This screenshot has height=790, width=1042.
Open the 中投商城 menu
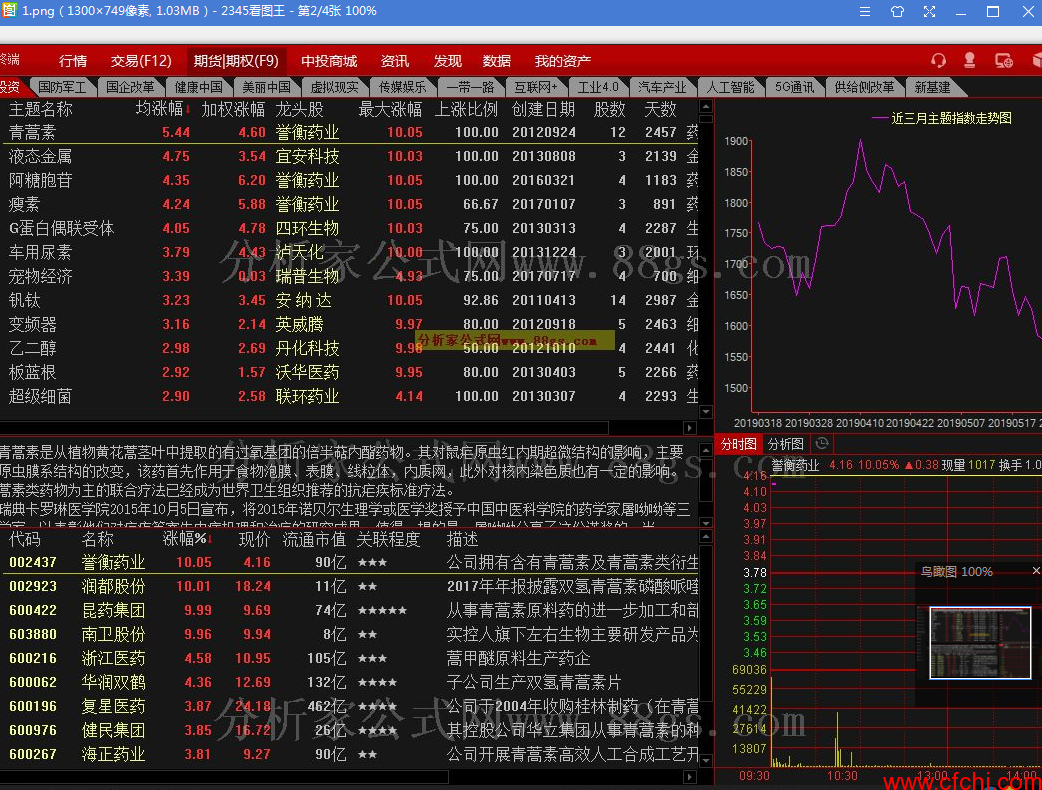[329, 61]
